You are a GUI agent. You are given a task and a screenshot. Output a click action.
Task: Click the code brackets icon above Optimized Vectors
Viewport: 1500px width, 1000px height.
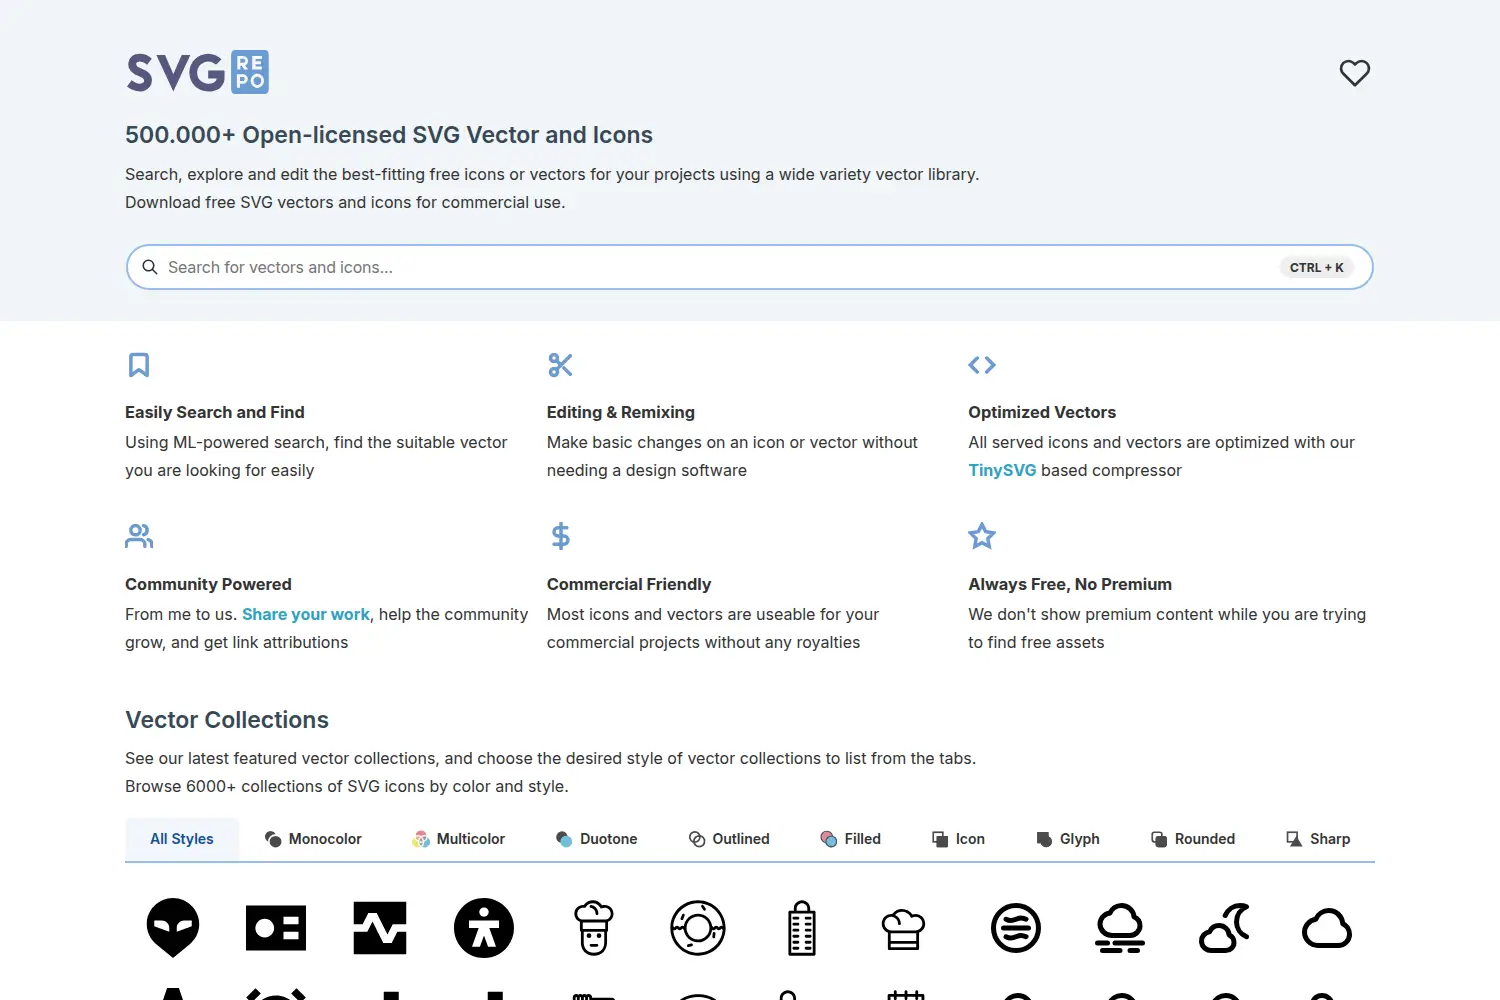(x=982, y=365)
